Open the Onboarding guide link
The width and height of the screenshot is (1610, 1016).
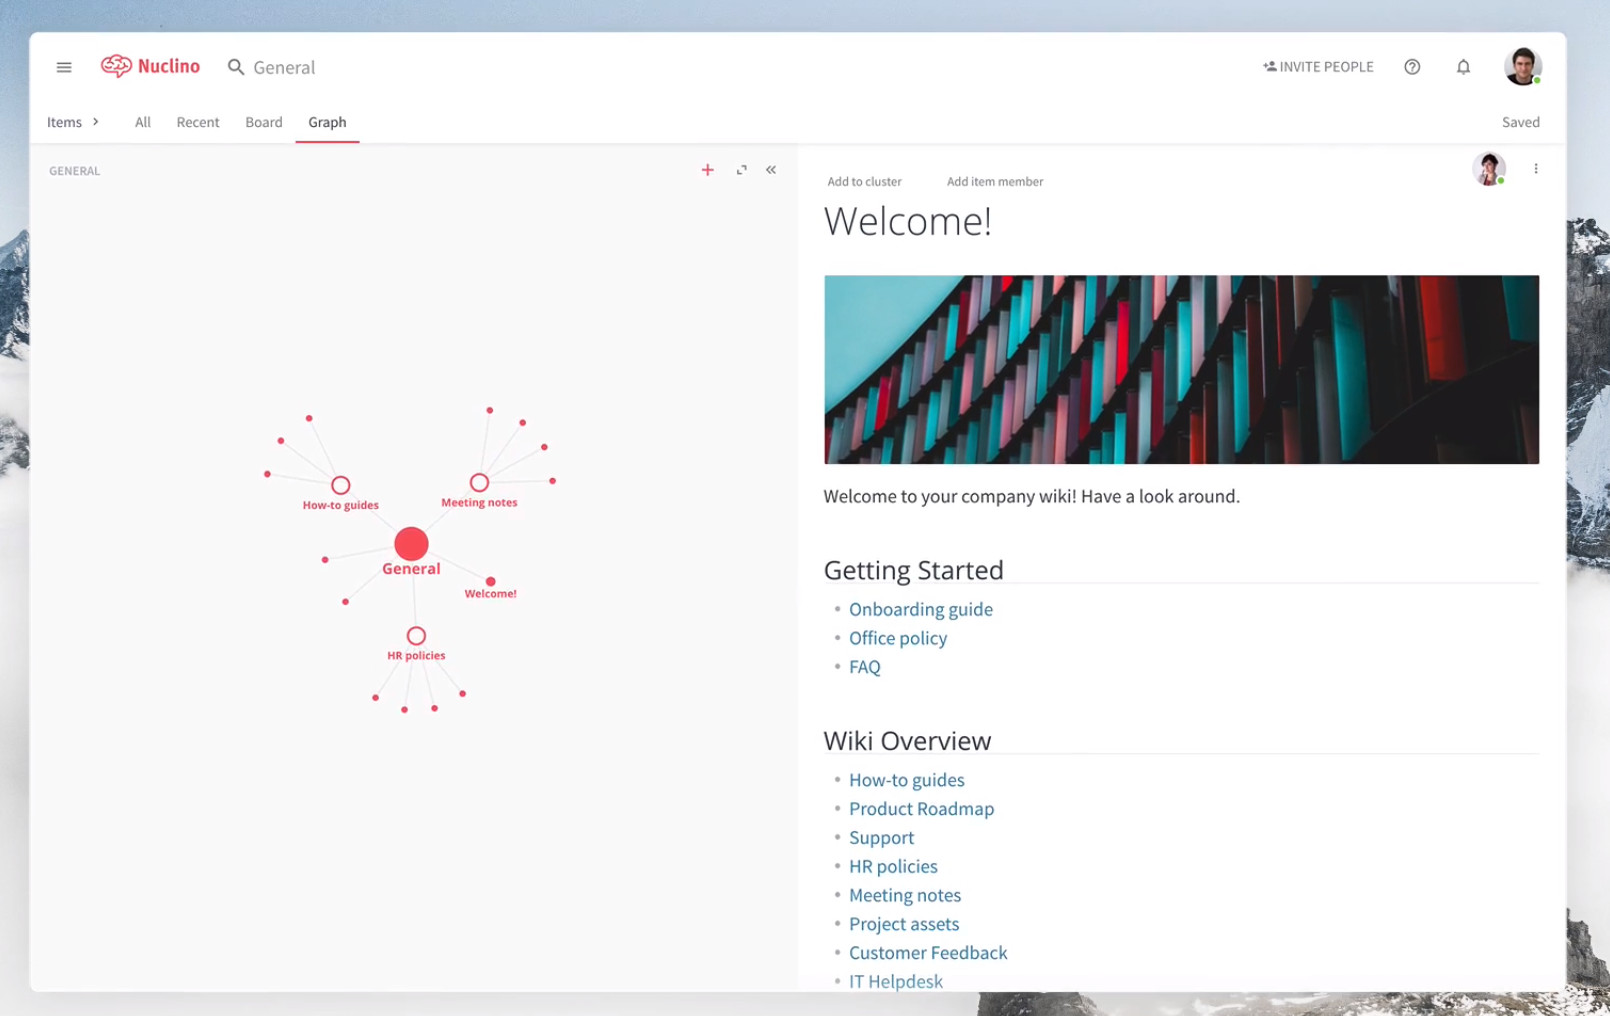tap(921, 609)
